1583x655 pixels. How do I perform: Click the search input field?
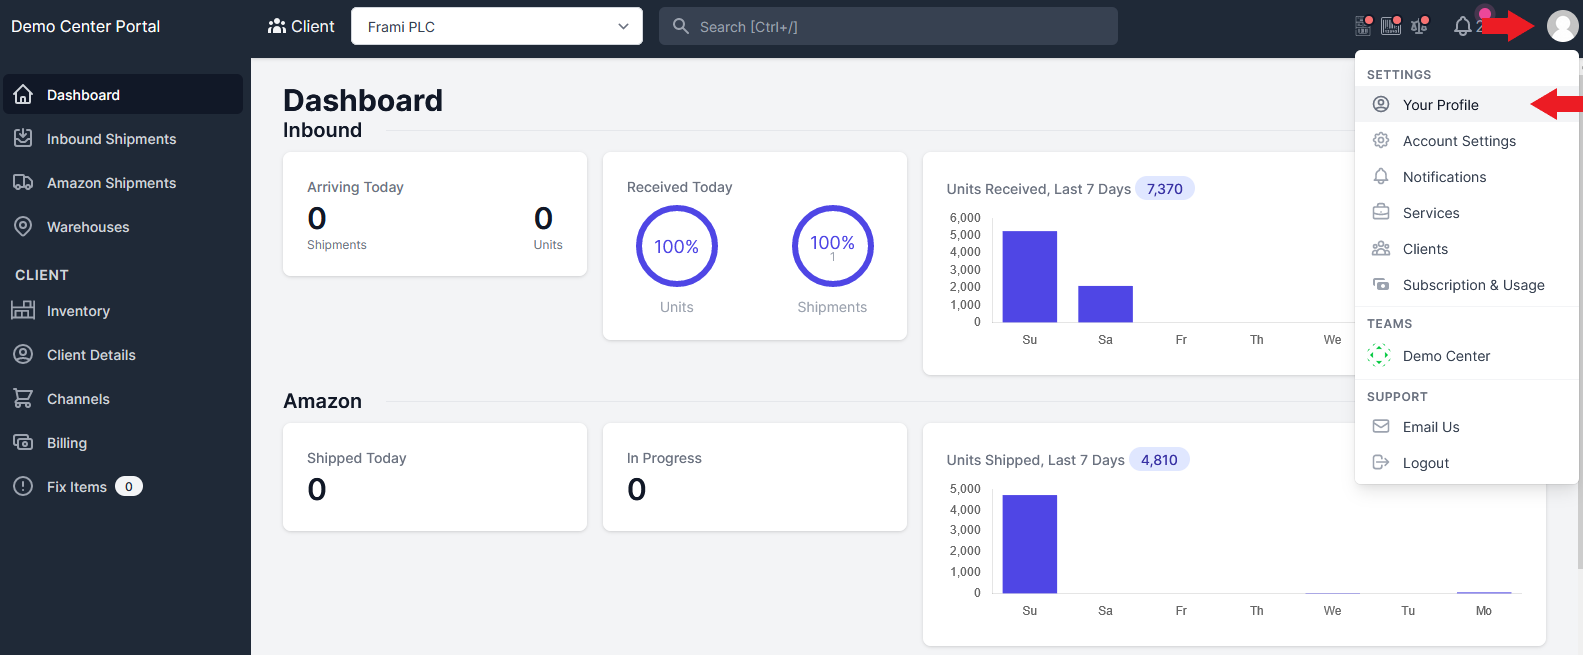tap(888, 26)
